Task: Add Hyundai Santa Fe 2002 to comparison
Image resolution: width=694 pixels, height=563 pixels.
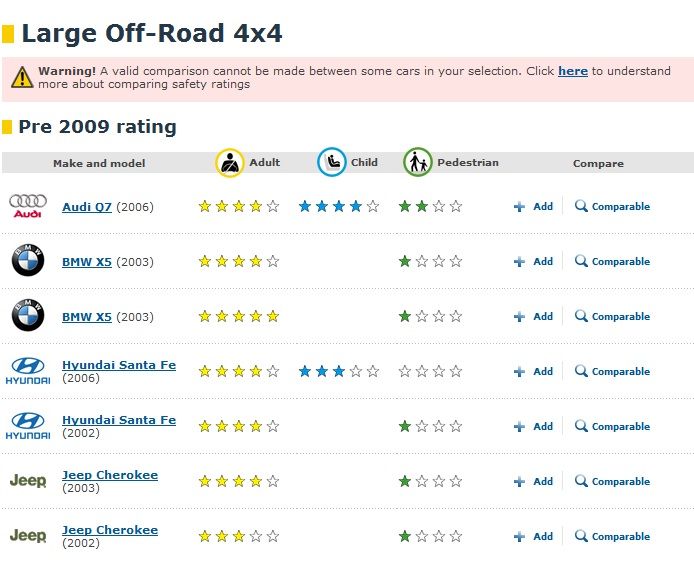Action: click(533, 426)
